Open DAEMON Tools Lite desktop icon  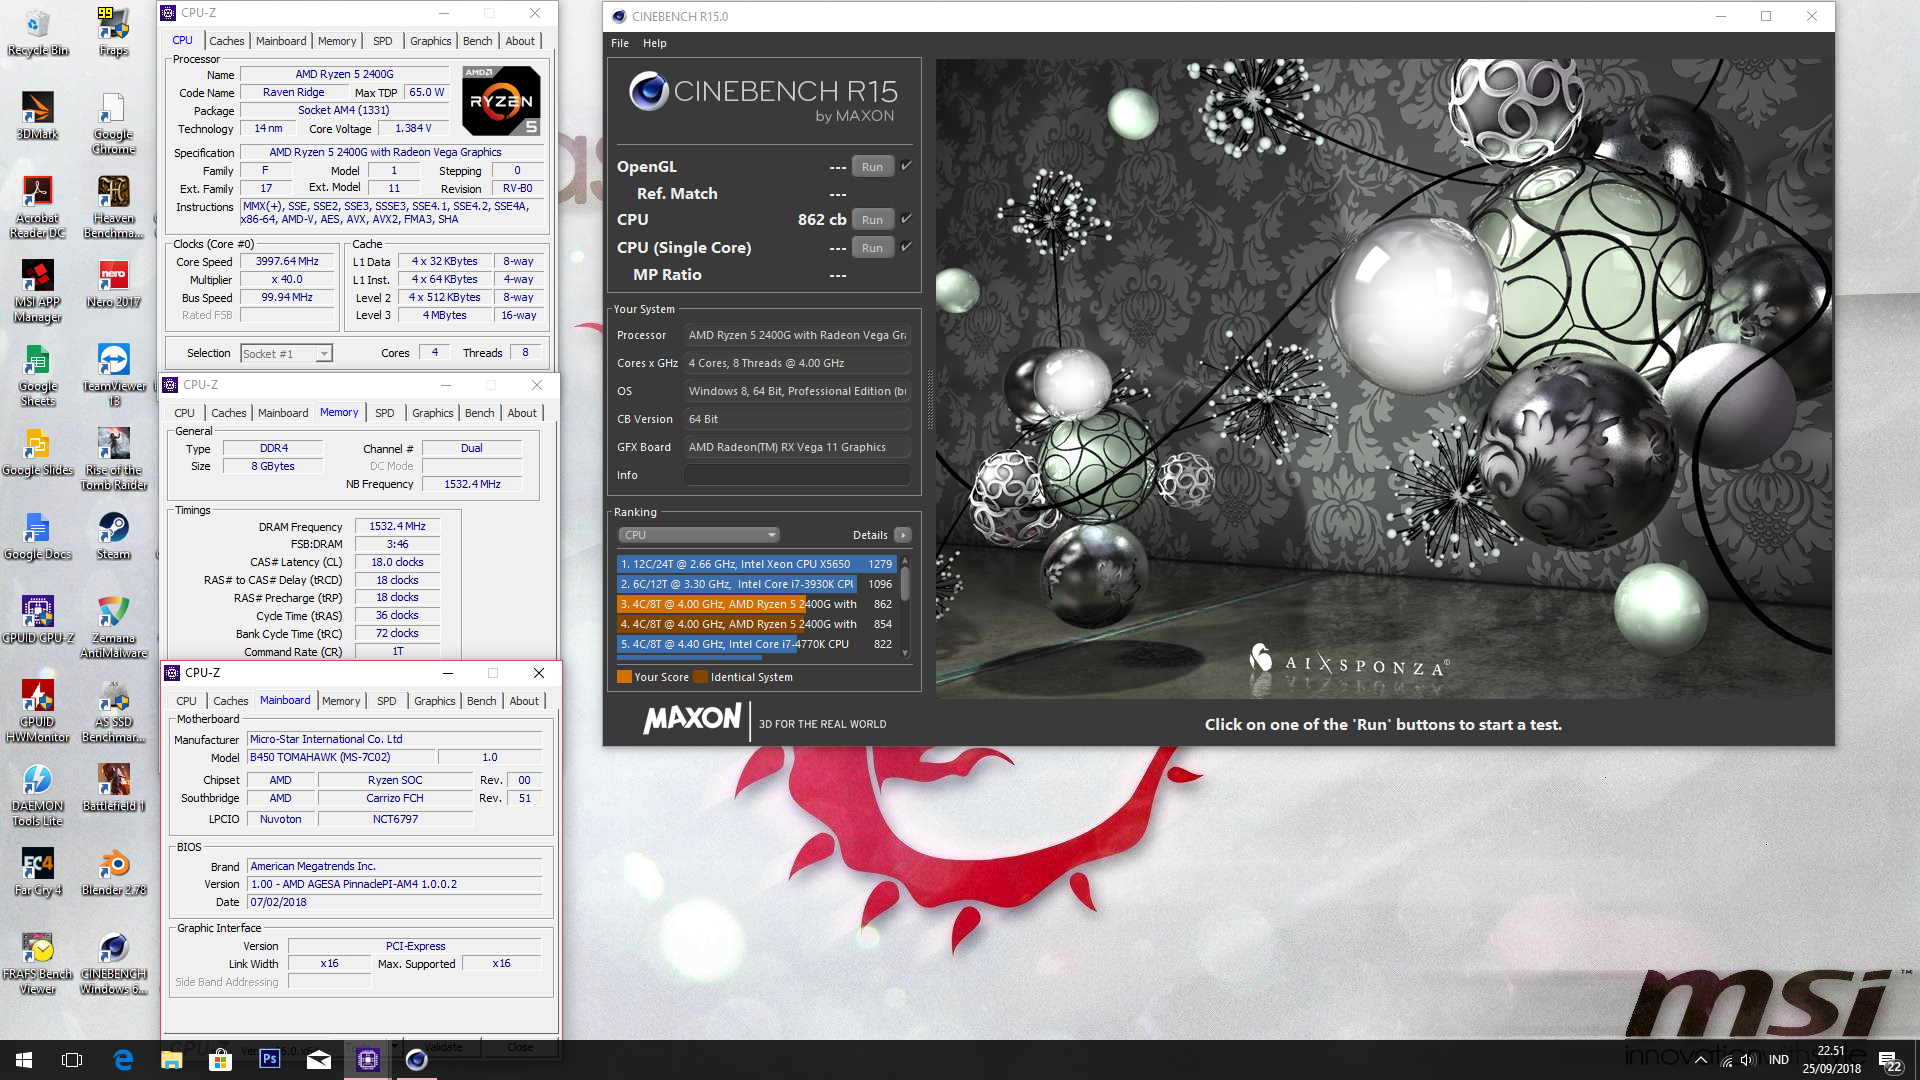tap(38, 796)
